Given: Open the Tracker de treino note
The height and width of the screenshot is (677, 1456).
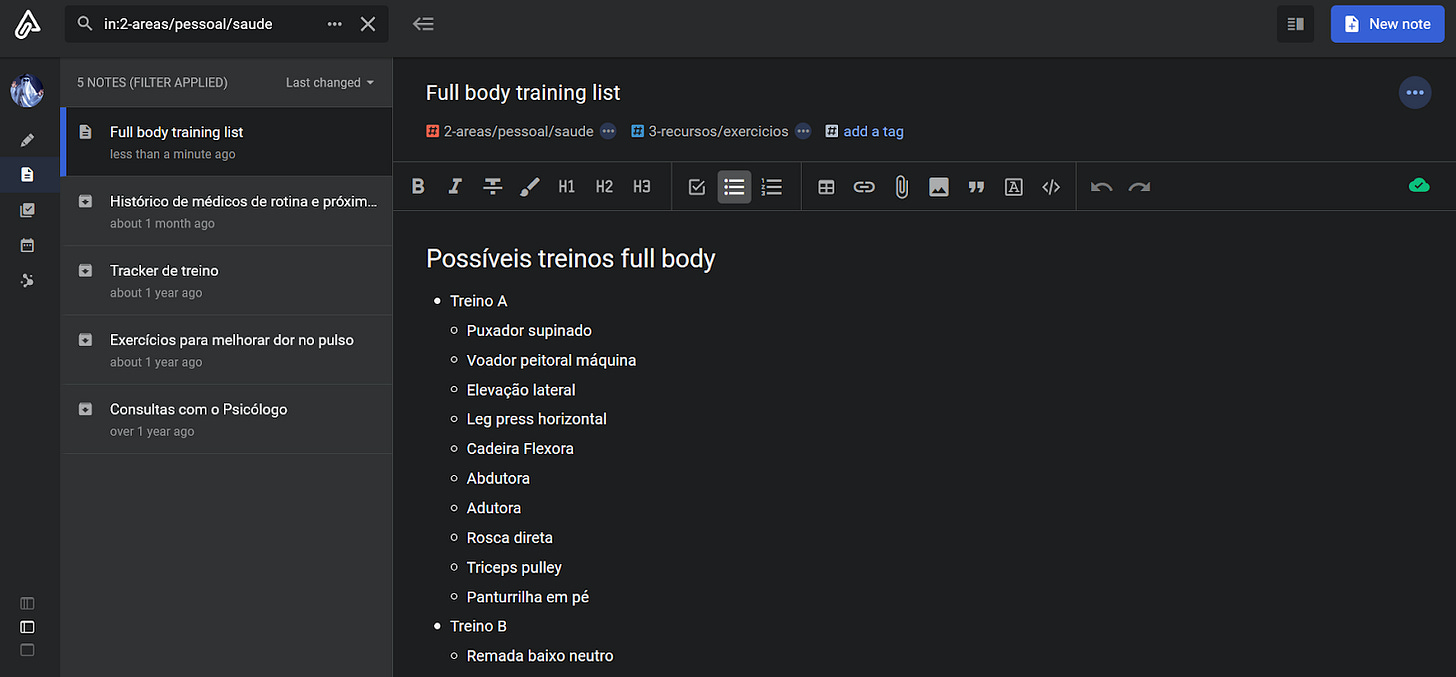Looking at the screenshot, I should tap(227, 280).
